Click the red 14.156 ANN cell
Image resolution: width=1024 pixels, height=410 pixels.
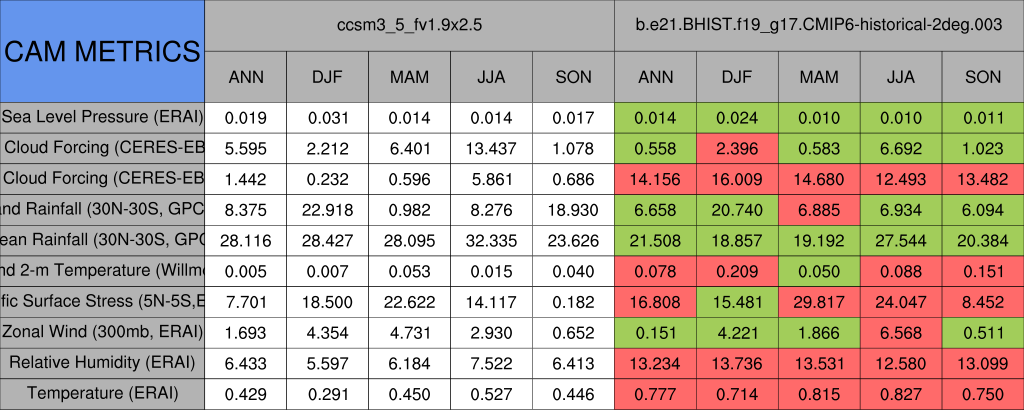656,178
